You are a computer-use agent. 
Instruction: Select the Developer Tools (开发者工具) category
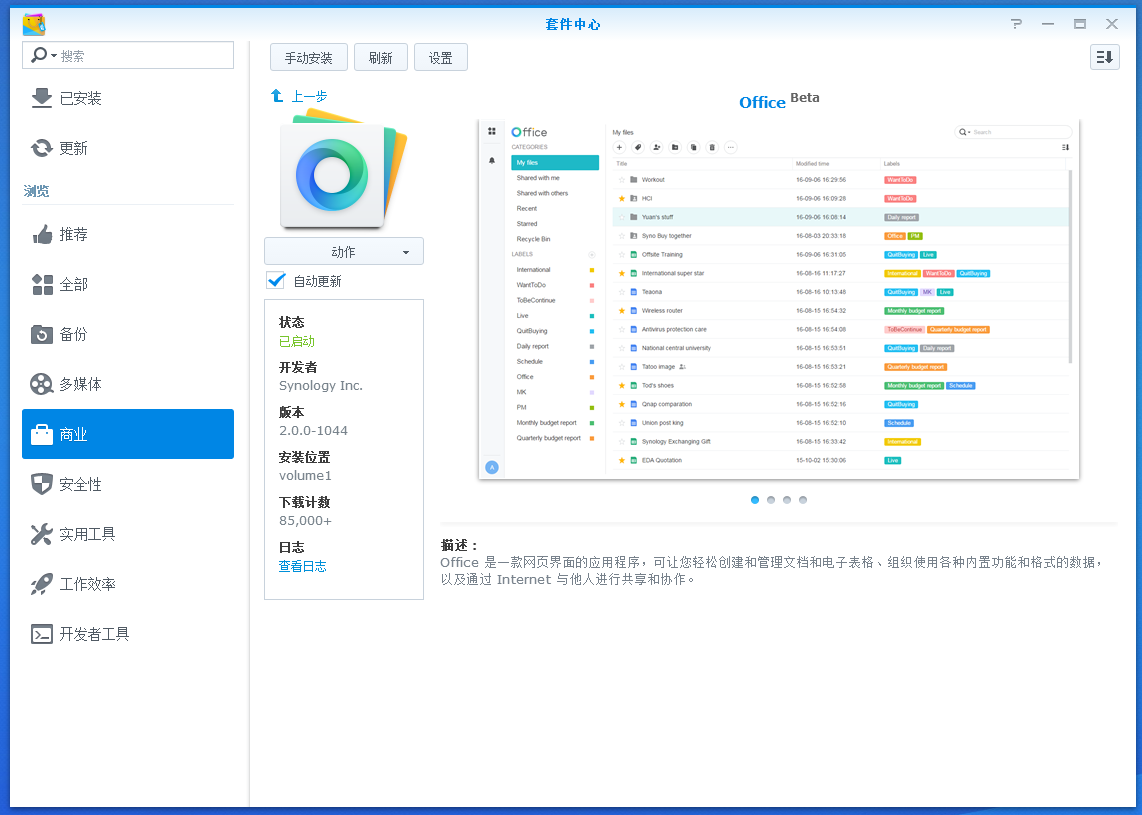(127, 634)
